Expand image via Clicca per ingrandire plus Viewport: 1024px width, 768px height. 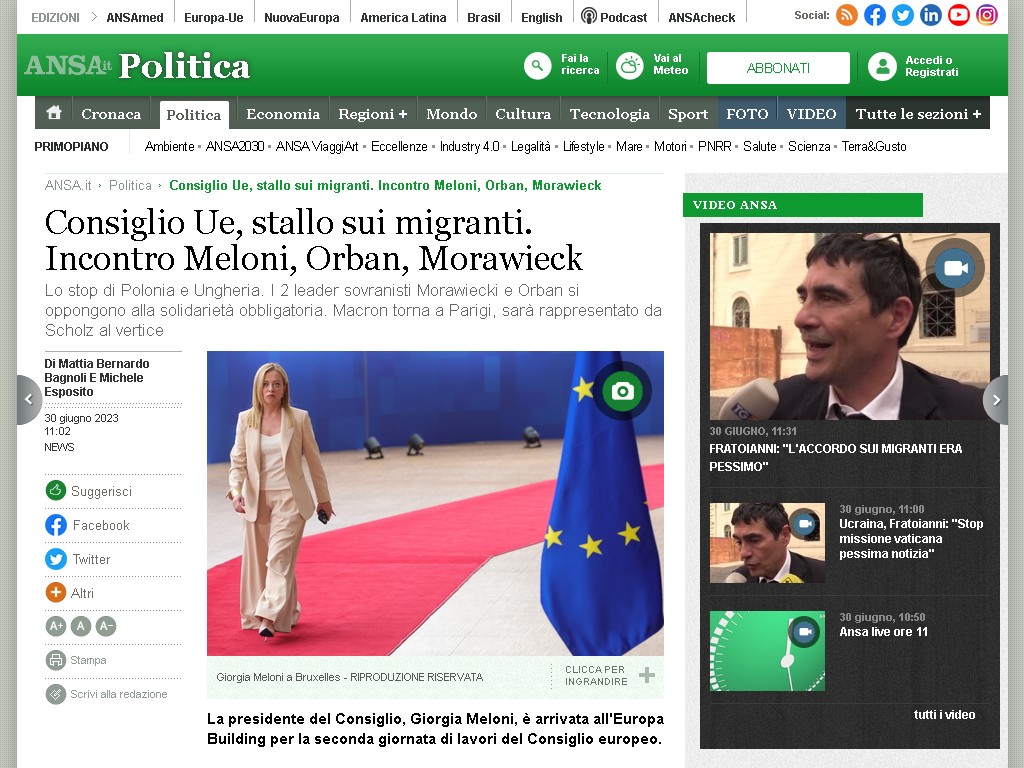point(647,675)
